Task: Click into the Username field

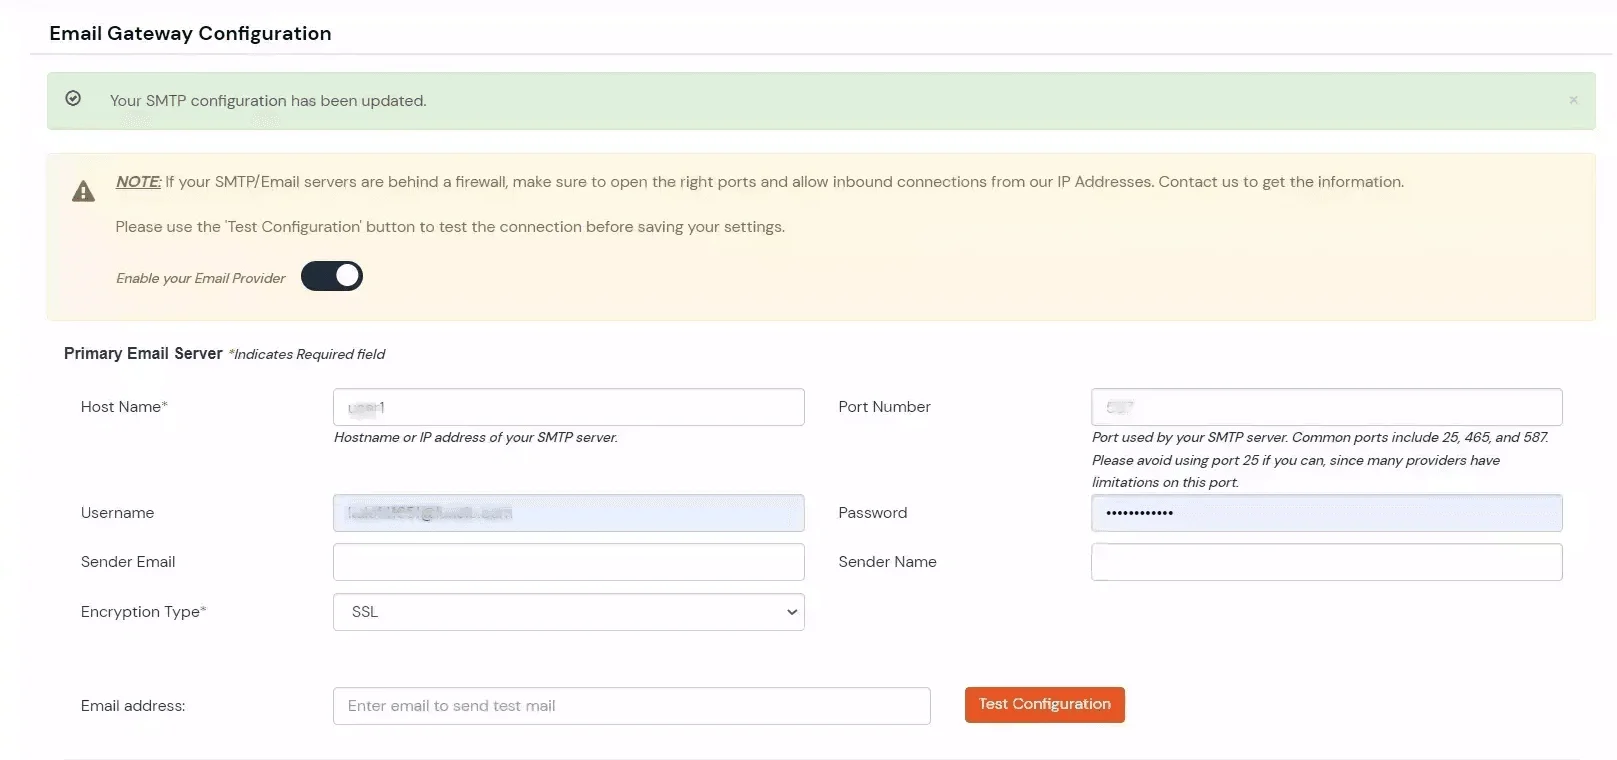Action: pos(568,513)
